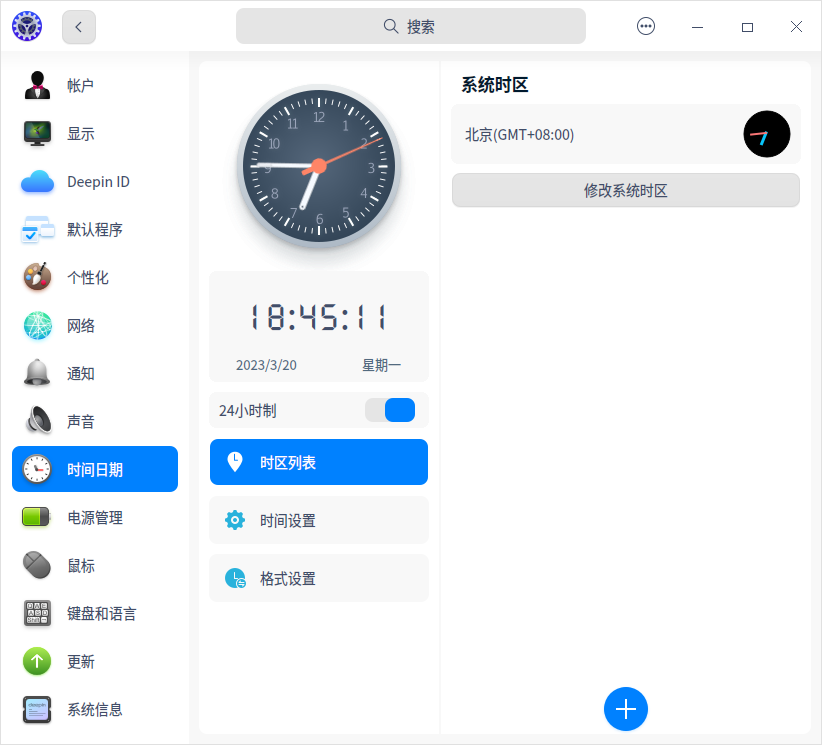Click the 默认程序 (Default Apps) icon
The width and height of the screenshot is (822, 745).
coord(36,229)
